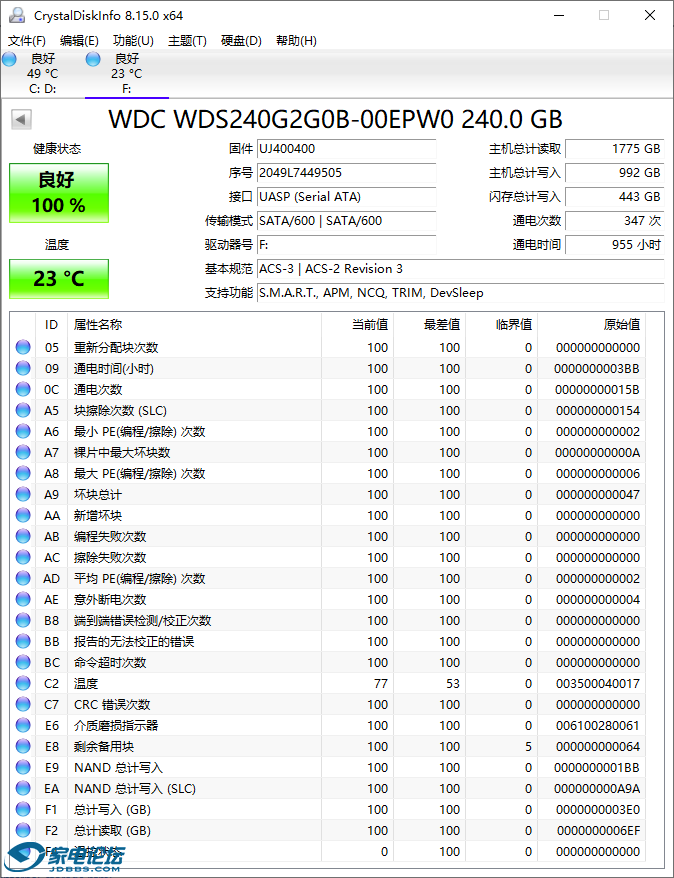
Task: Click the status orb of attribute B8
Action: 23,620
